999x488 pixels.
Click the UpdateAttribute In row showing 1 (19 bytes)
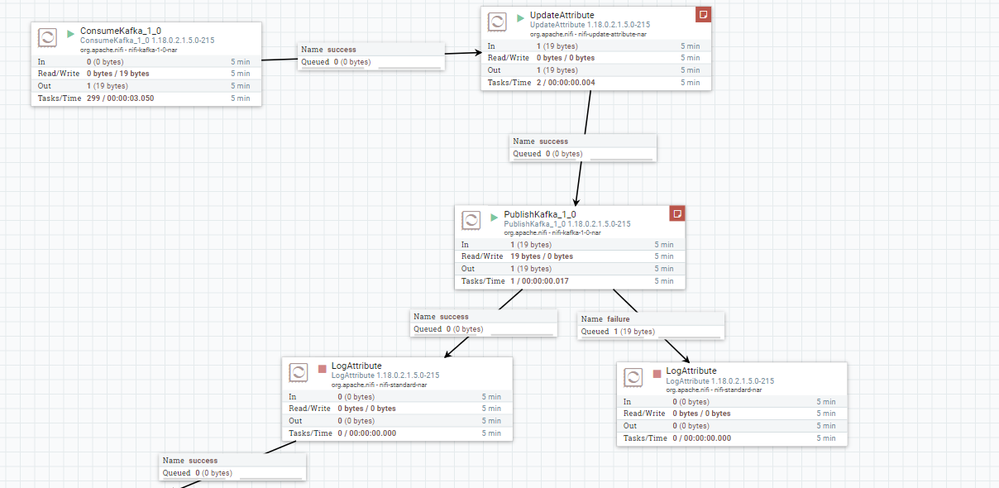(596, 46)
